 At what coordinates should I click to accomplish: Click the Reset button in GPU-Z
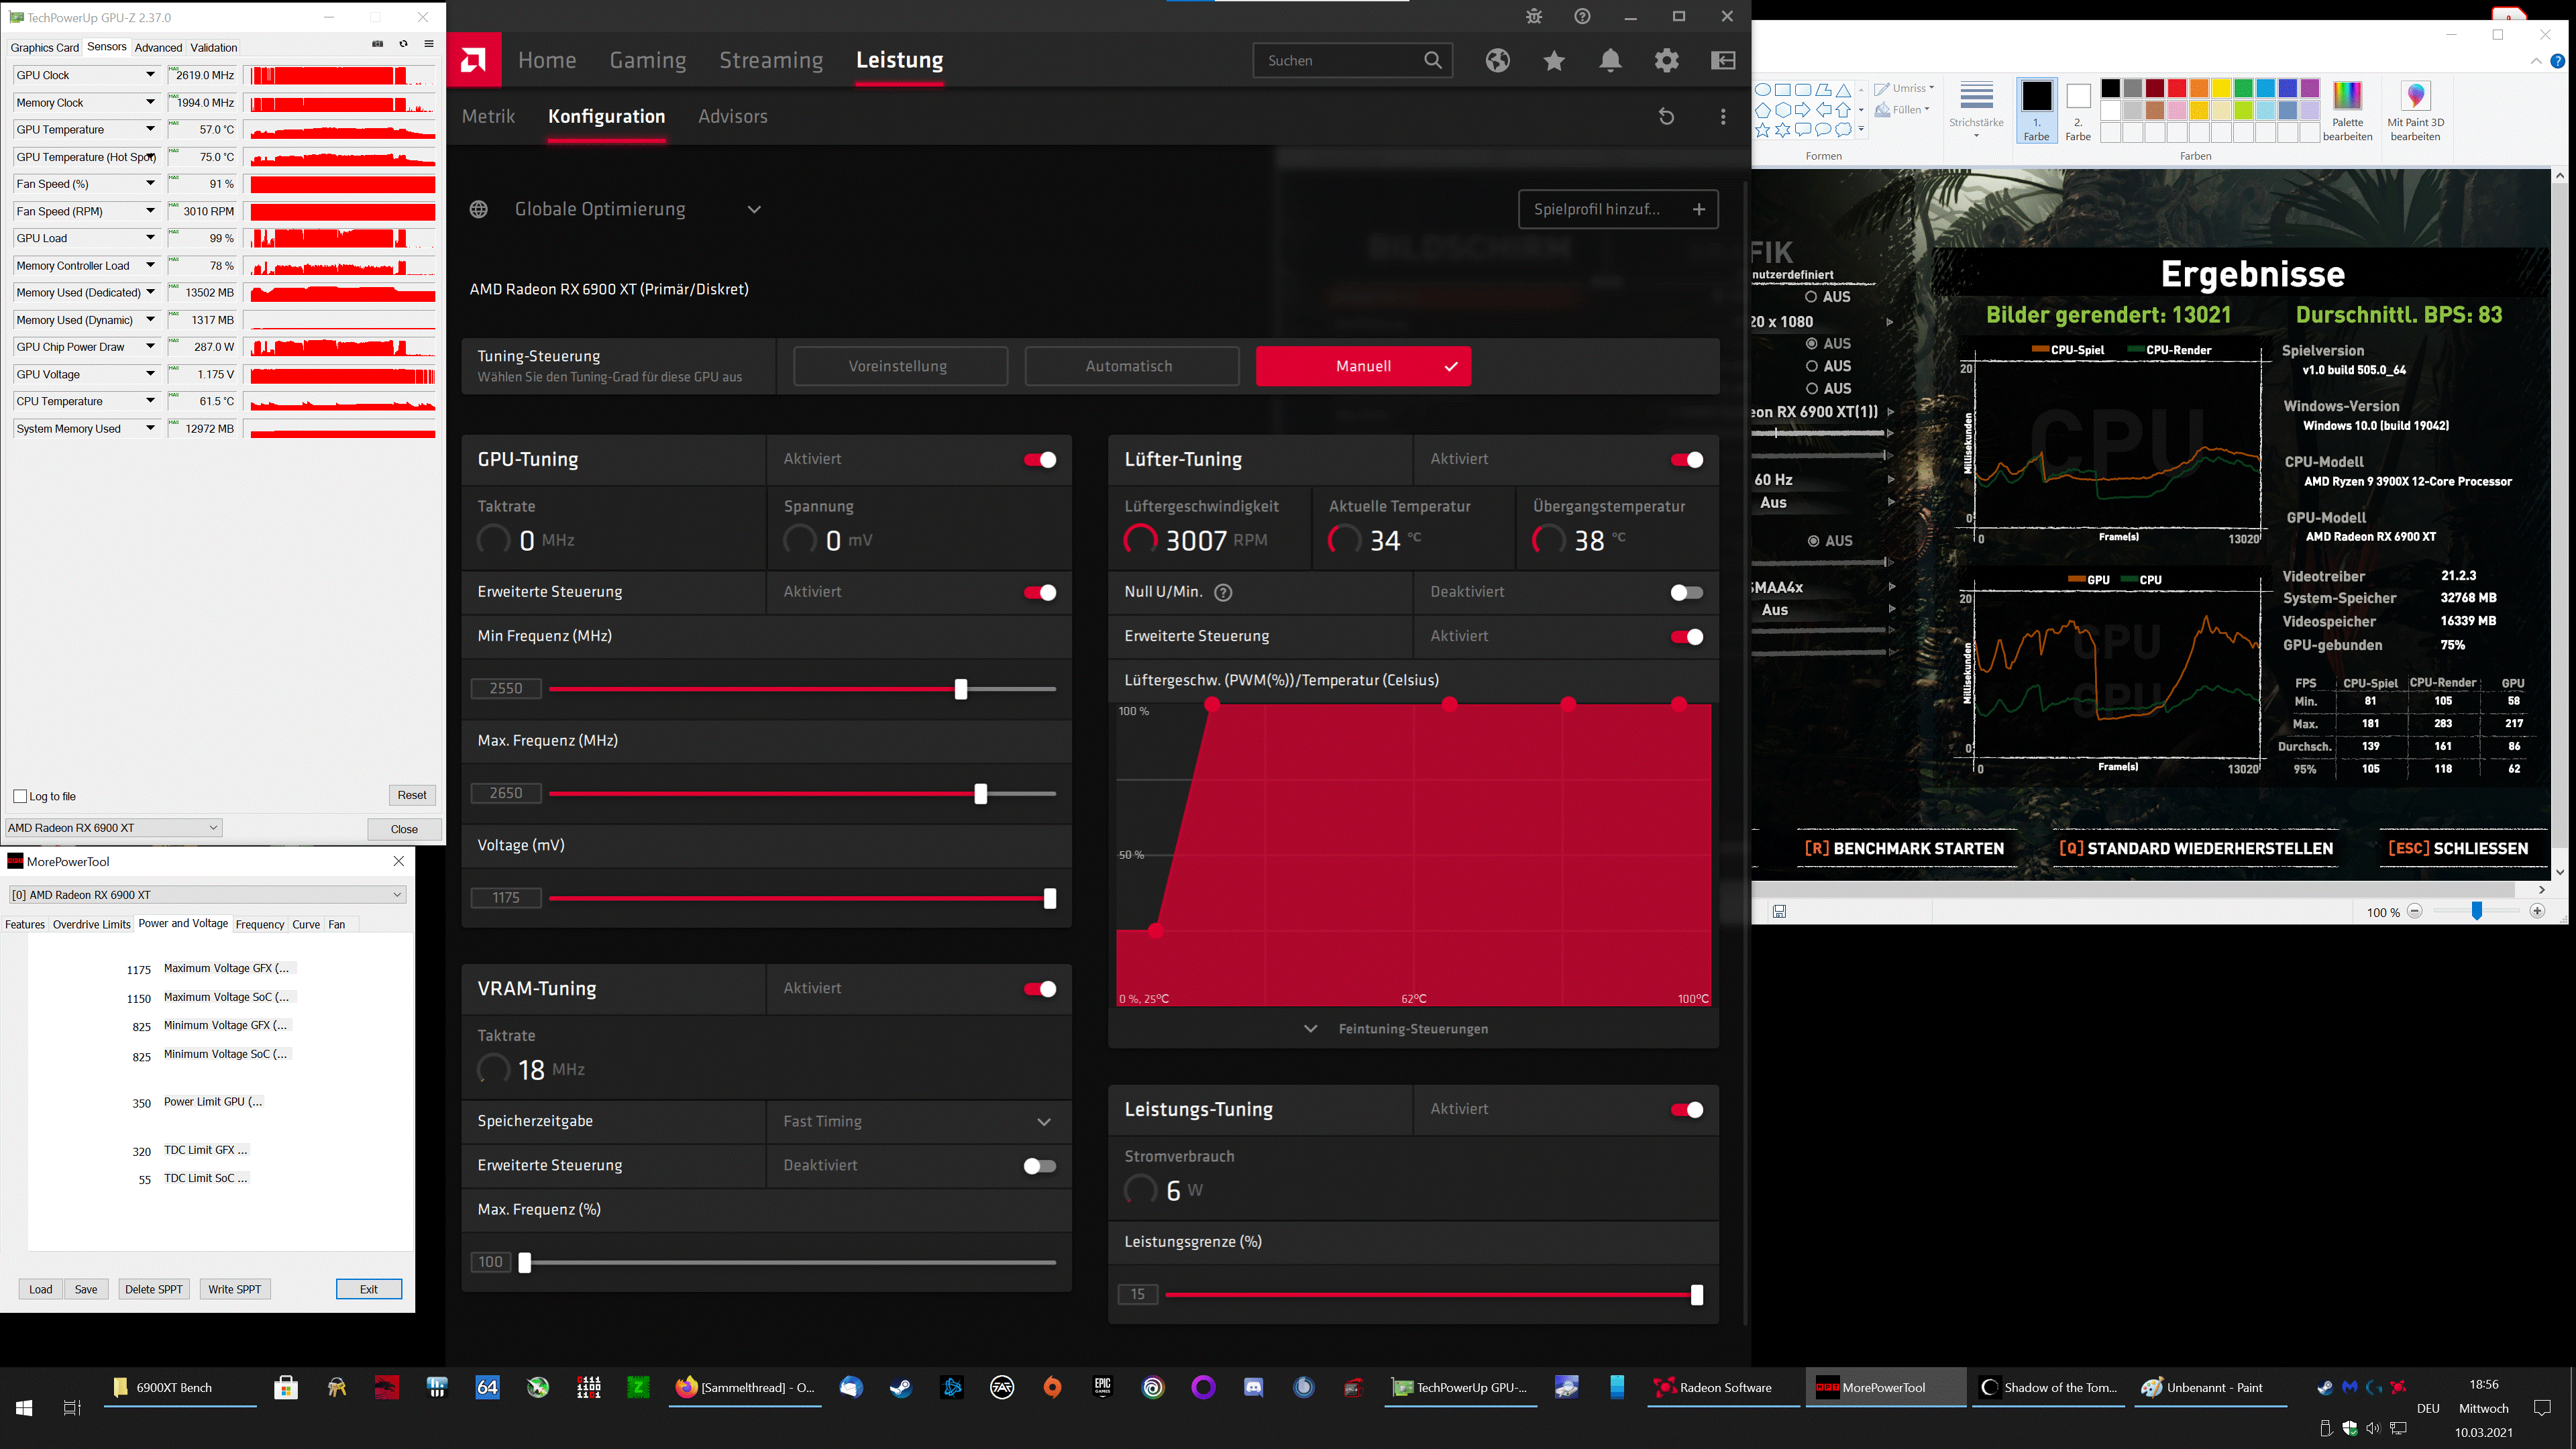[x=412, y=795]
